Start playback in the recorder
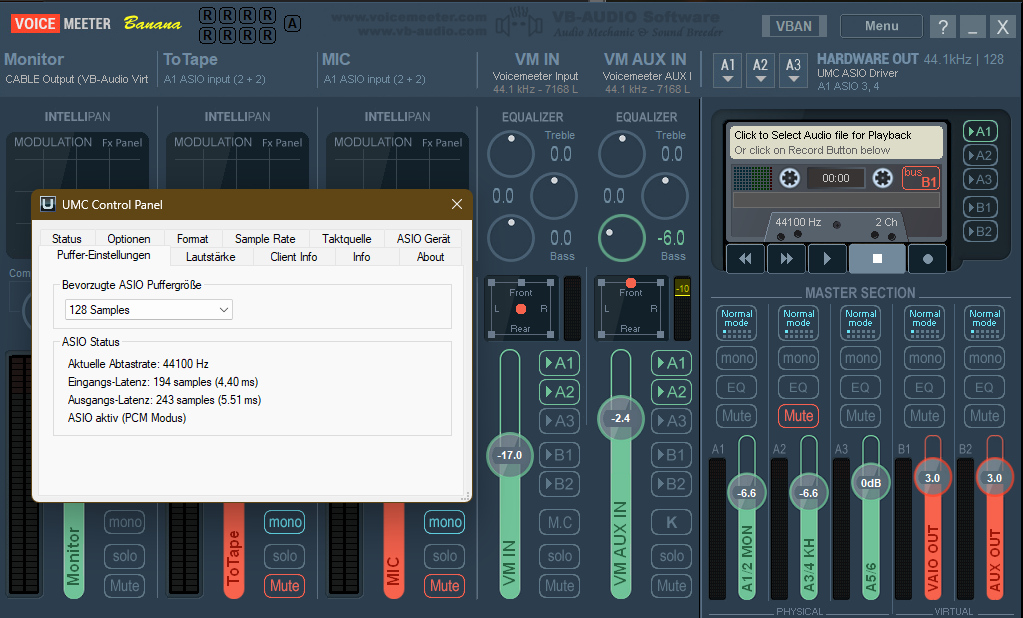Screen dimensions: 1023x618 827,258
